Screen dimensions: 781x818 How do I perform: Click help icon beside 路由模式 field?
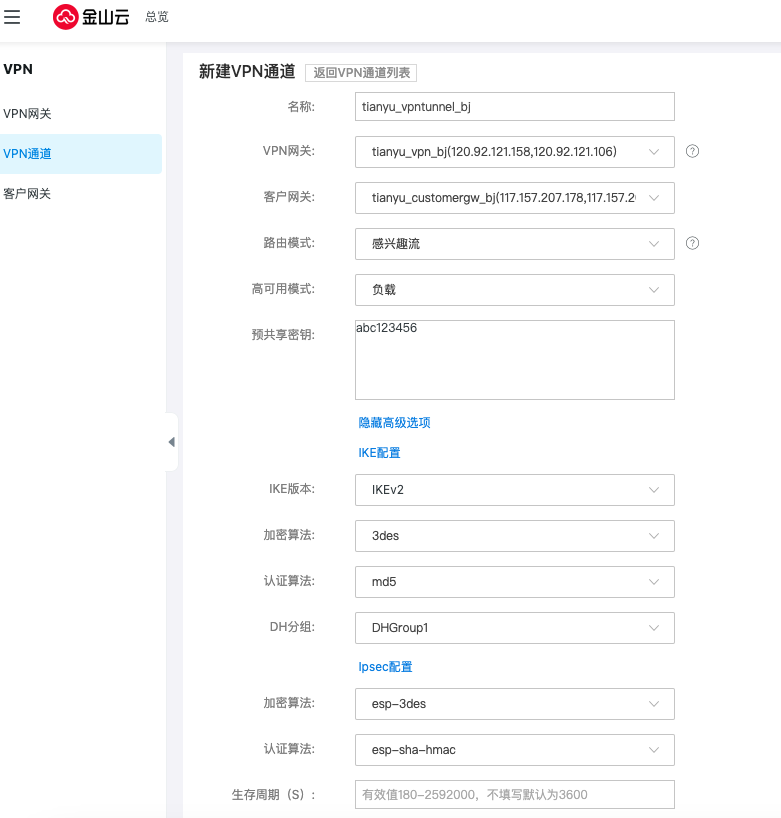click(x=692, y=243)
